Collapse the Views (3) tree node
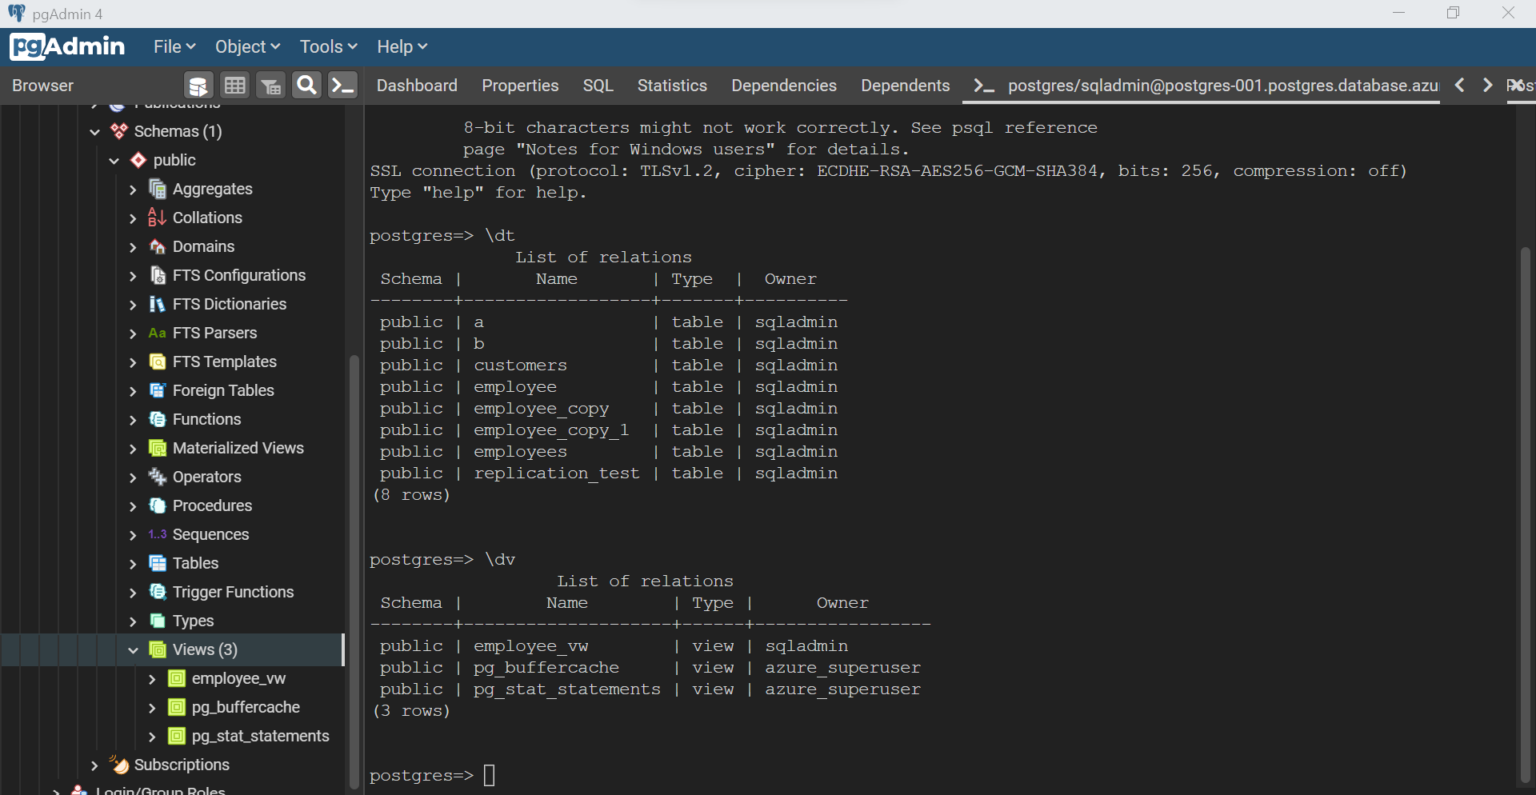 [x=132, y=649]
